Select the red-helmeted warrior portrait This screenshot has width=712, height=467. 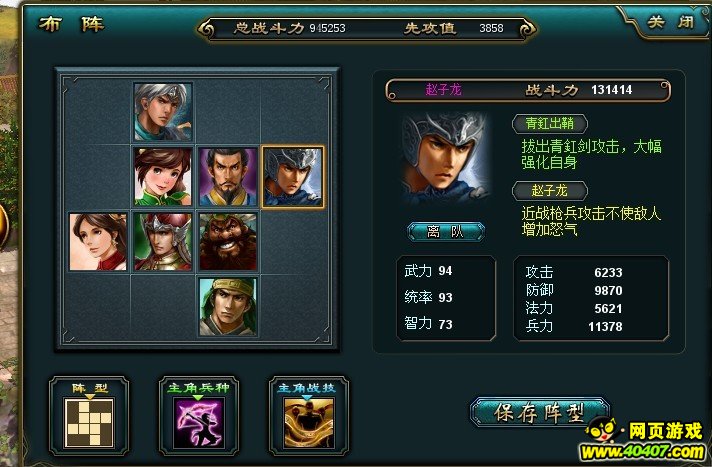(x=163, y=242)
